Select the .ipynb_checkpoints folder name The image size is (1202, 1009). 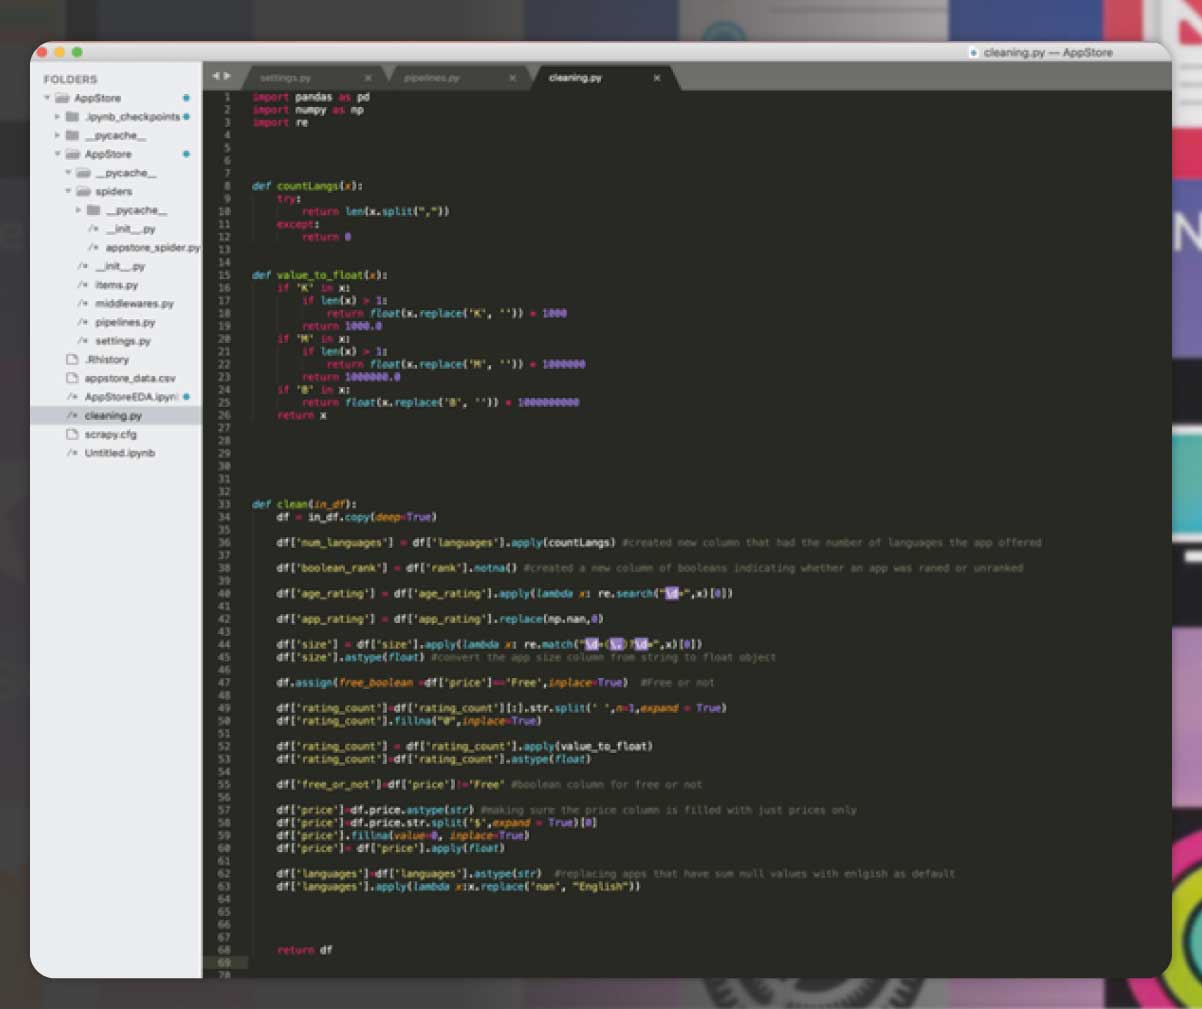click(132, 117)
